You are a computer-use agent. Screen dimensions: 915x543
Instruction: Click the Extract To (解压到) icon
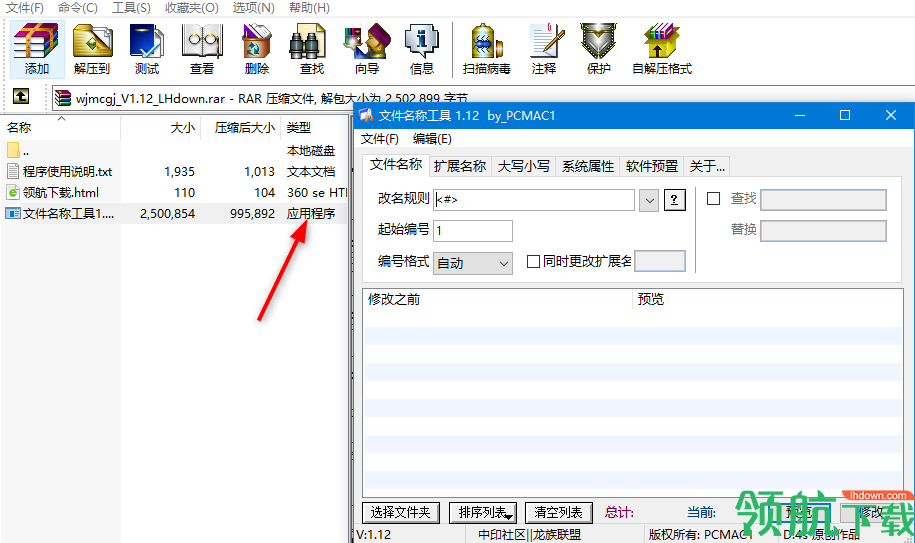point(92,49)
